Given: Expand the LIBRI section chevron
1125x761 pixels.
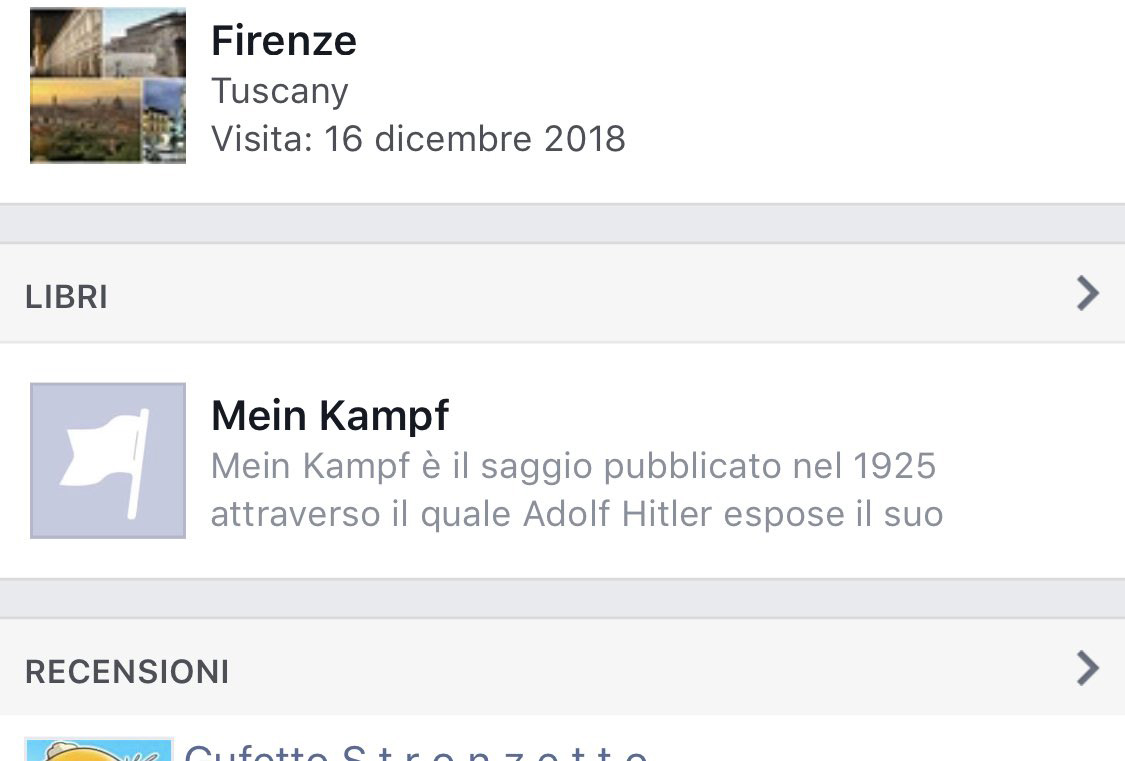Looking at the screenshot, I should pos(1088,293).
